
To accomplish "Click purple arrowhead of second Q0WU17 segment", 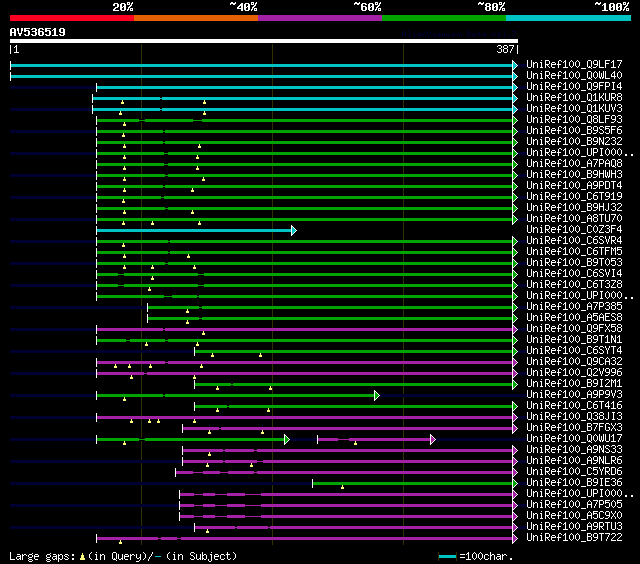I will [x=433, y=440].
